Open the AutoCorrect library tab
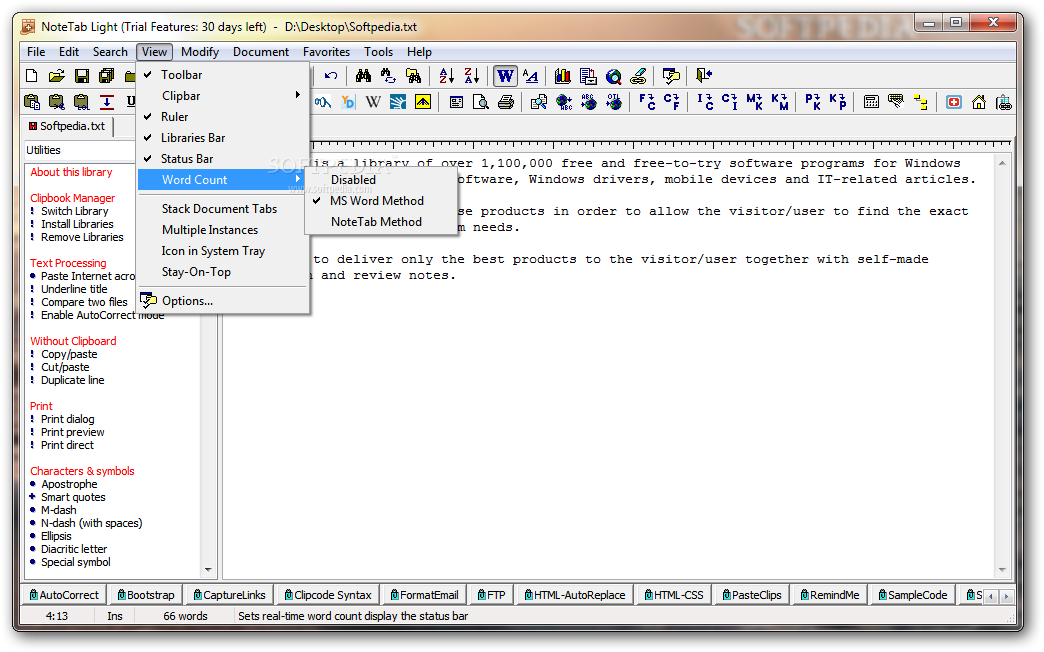1044x652 pixels. (64, 595)
